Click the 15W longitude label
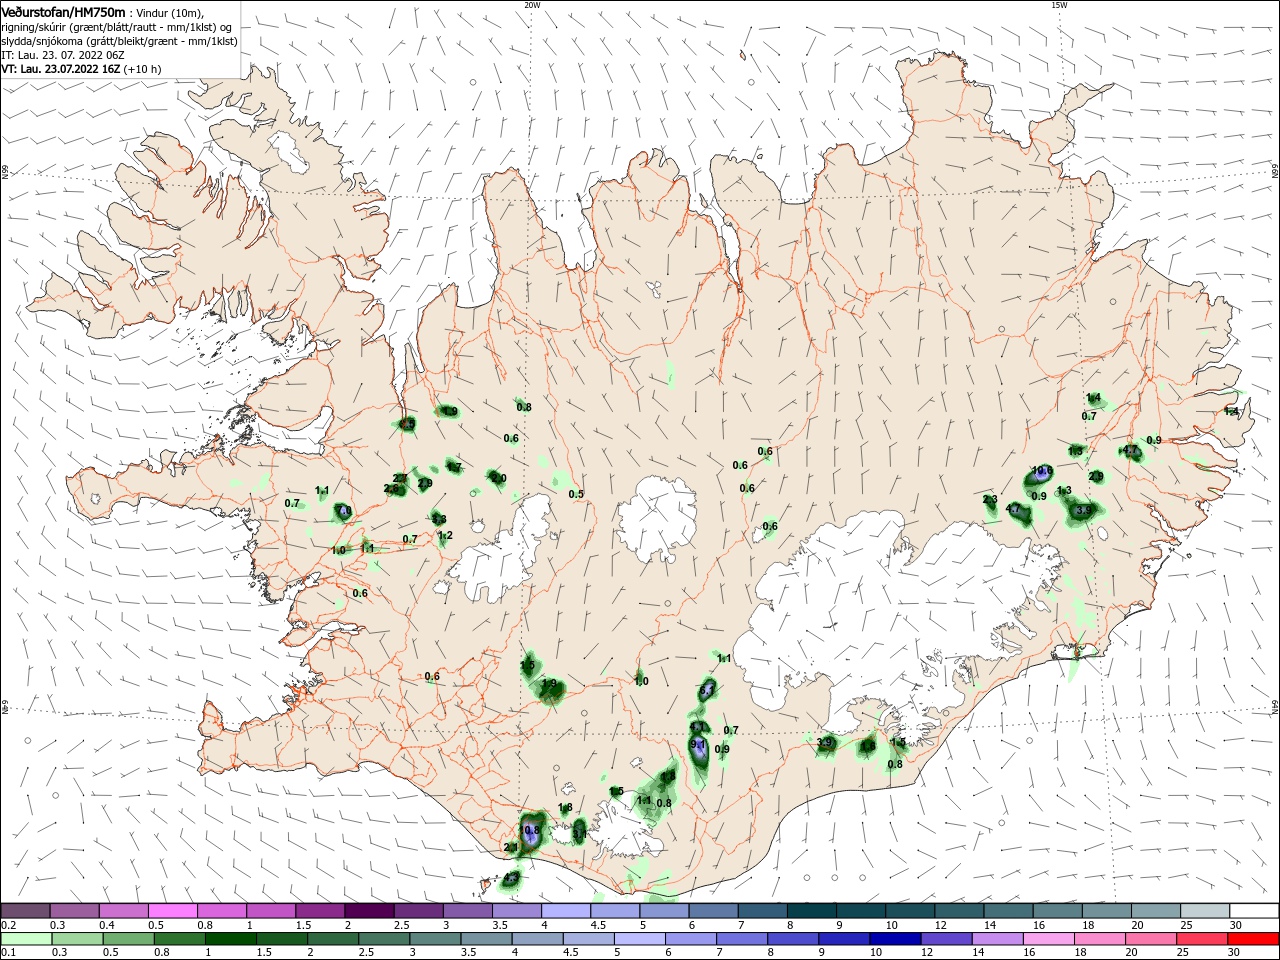Image resolution: width=1280 pixels, height=960 pixels. (1059, 4)
